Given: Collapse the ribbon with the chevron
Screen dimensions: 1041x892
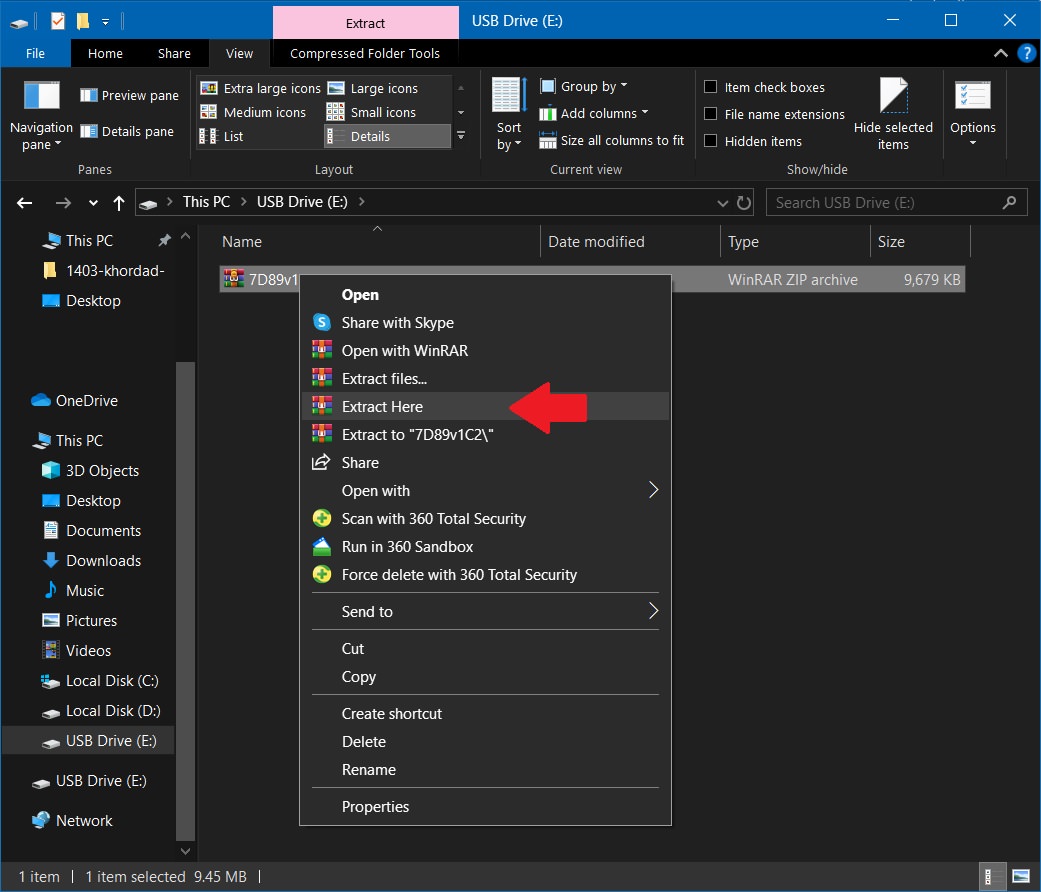Looking at the screenshot, I should coord(1001,53).
